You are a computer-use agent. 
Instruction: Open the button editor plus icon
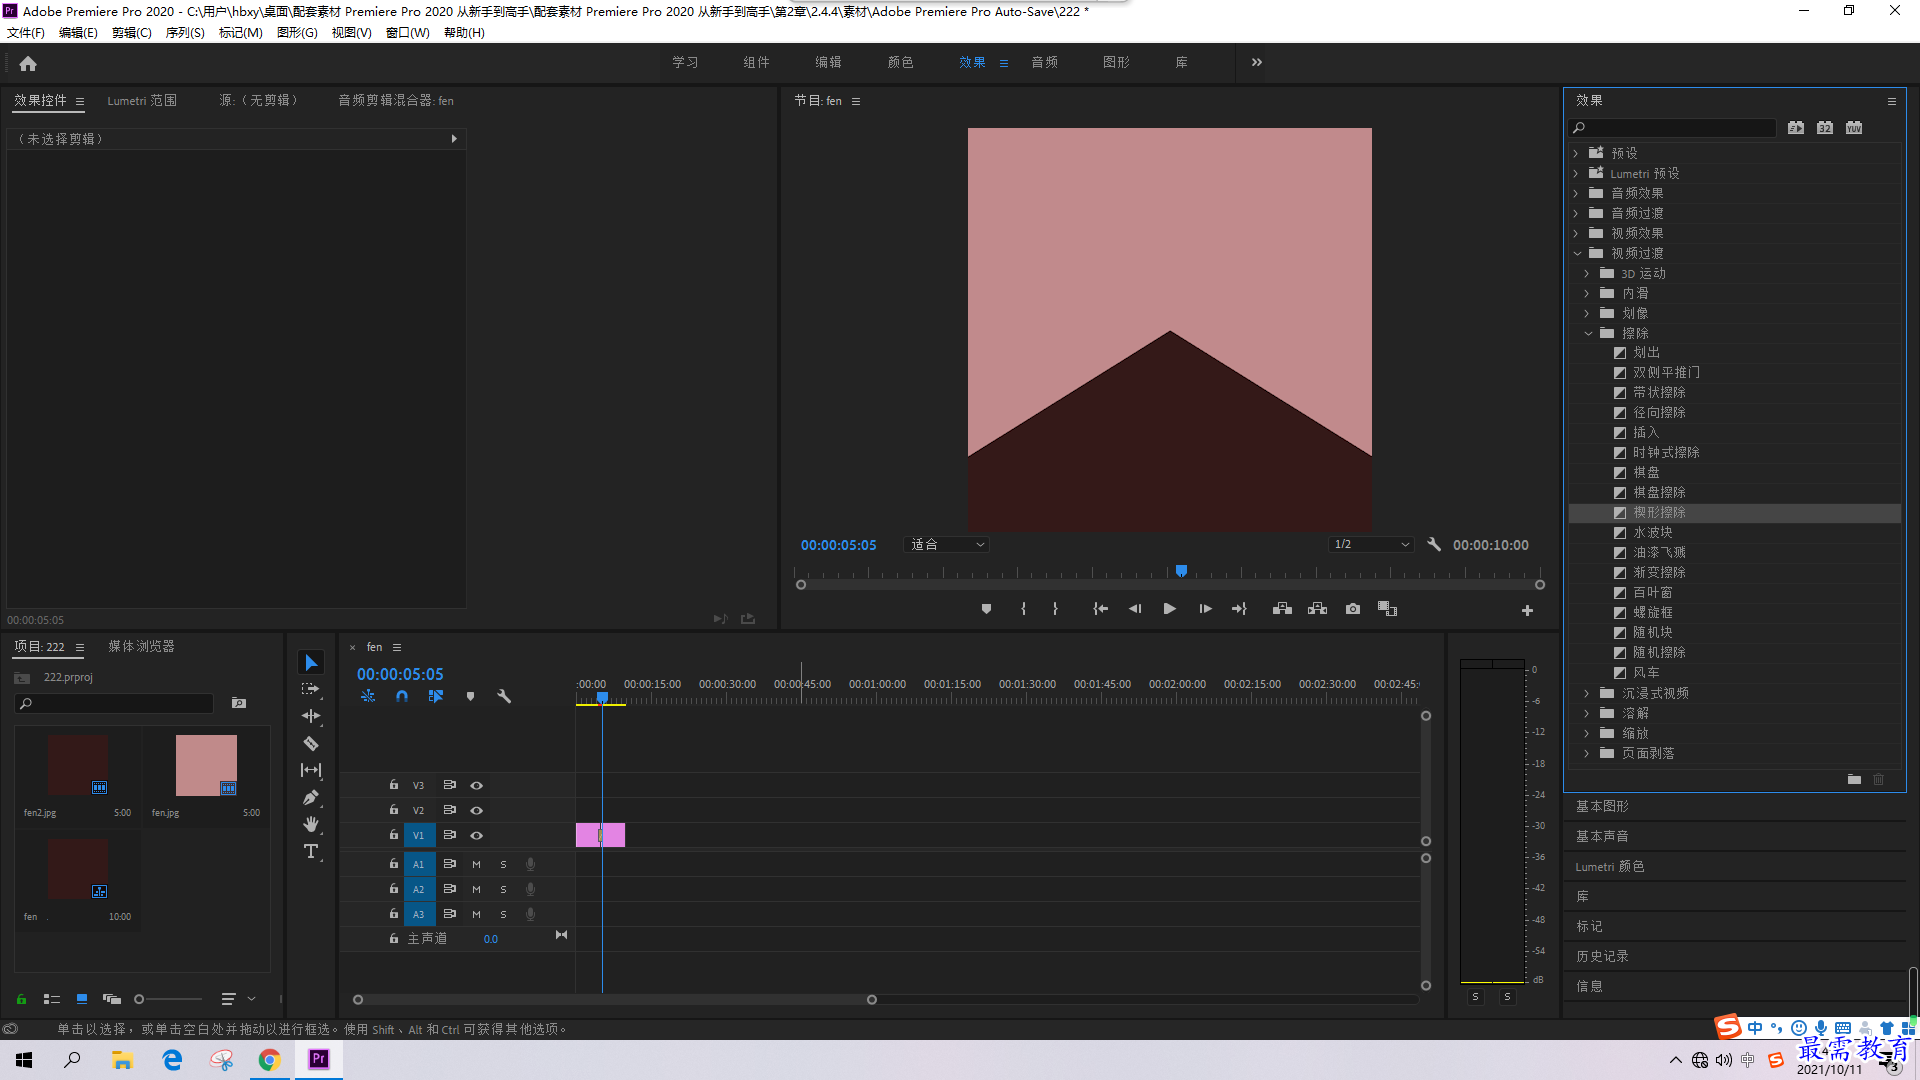point(1527,610)
